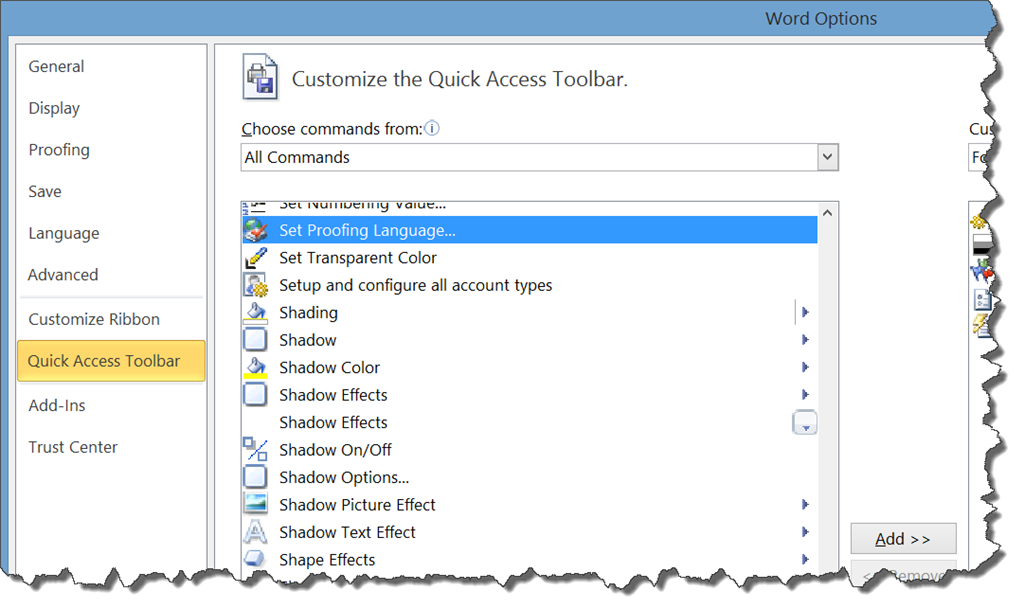Click the Shape Effects icon
Viewport: 1024px width, 608px height.
pyautogui.click(x=254, y=559)
